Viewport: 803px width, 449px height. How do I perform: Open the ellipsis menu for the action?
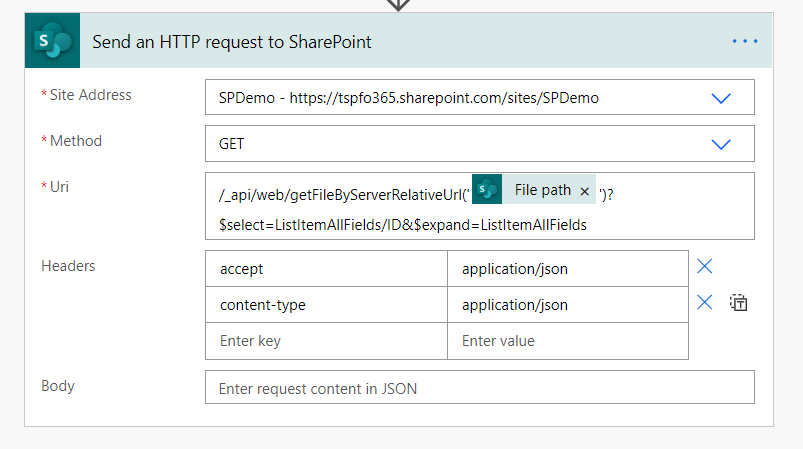[745, 41]
